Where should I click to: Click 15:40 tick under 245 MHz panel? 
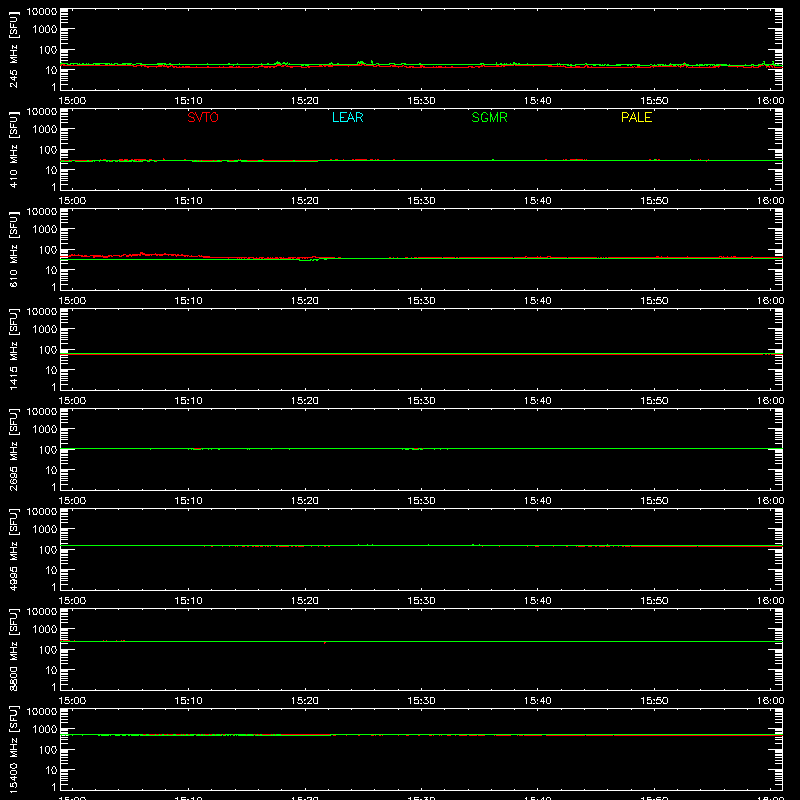[538, 101]
